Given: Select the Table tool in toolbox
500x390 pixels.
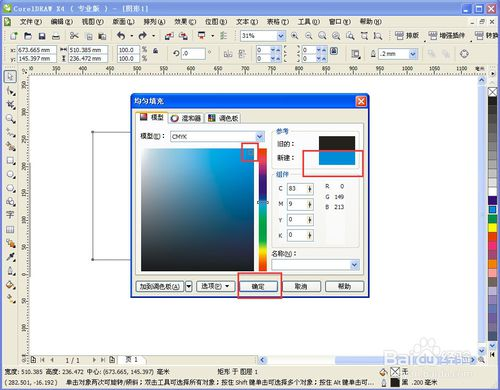Looking at the screenshot, I should click(x=10, y=229).
